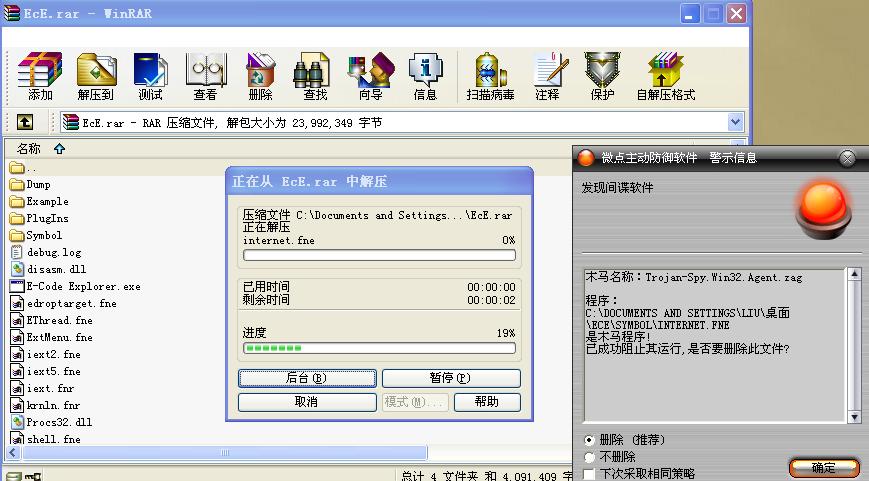
Task: Click the 名称 column header
Action: point(28,149)
